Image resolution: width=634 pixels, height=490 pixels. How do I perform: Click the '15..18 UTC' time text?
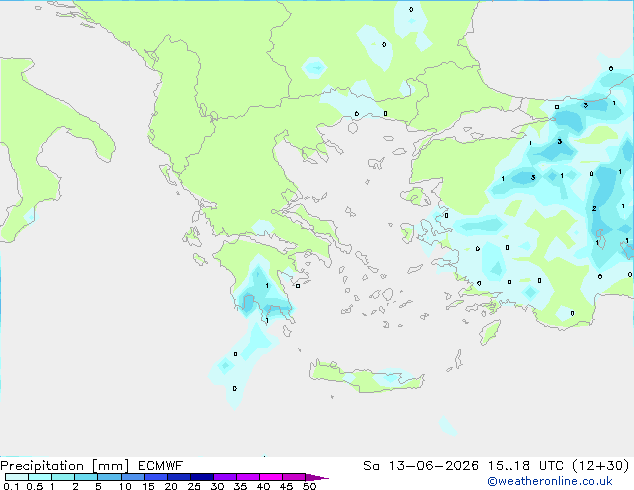pyautogui.click(x=526, y=466)
